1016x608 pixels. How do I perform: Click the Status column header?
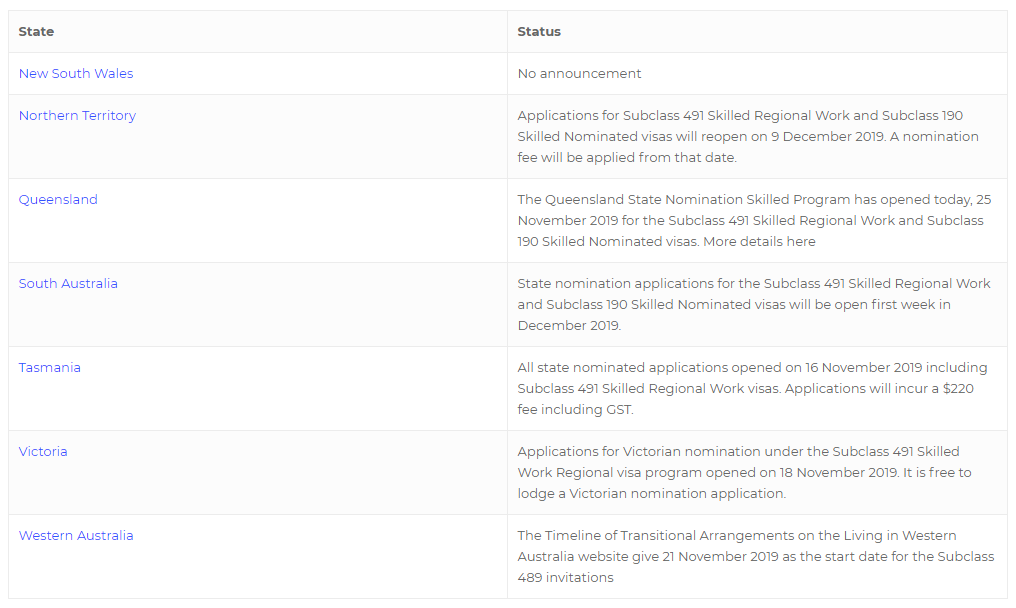pos(539,32)
